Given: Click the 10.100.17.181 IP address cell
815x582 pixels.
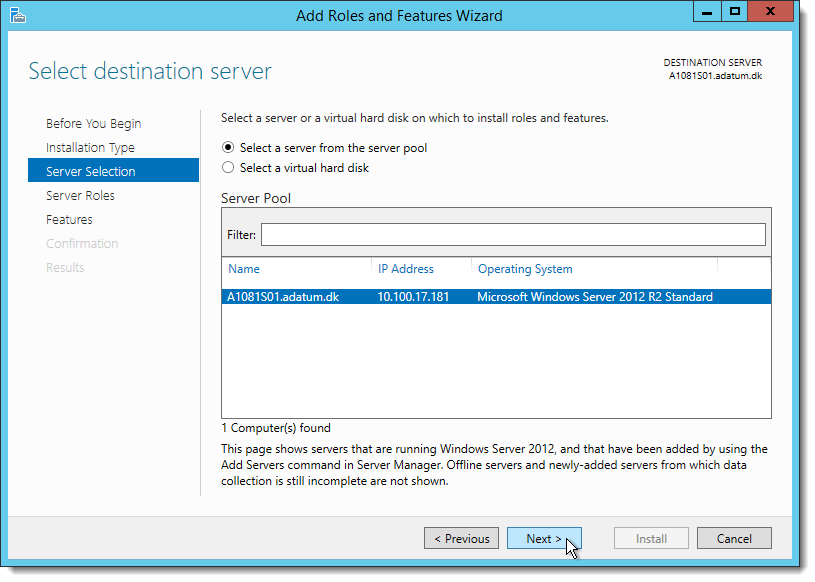Looking at the screenshot, I should [413, 297].
